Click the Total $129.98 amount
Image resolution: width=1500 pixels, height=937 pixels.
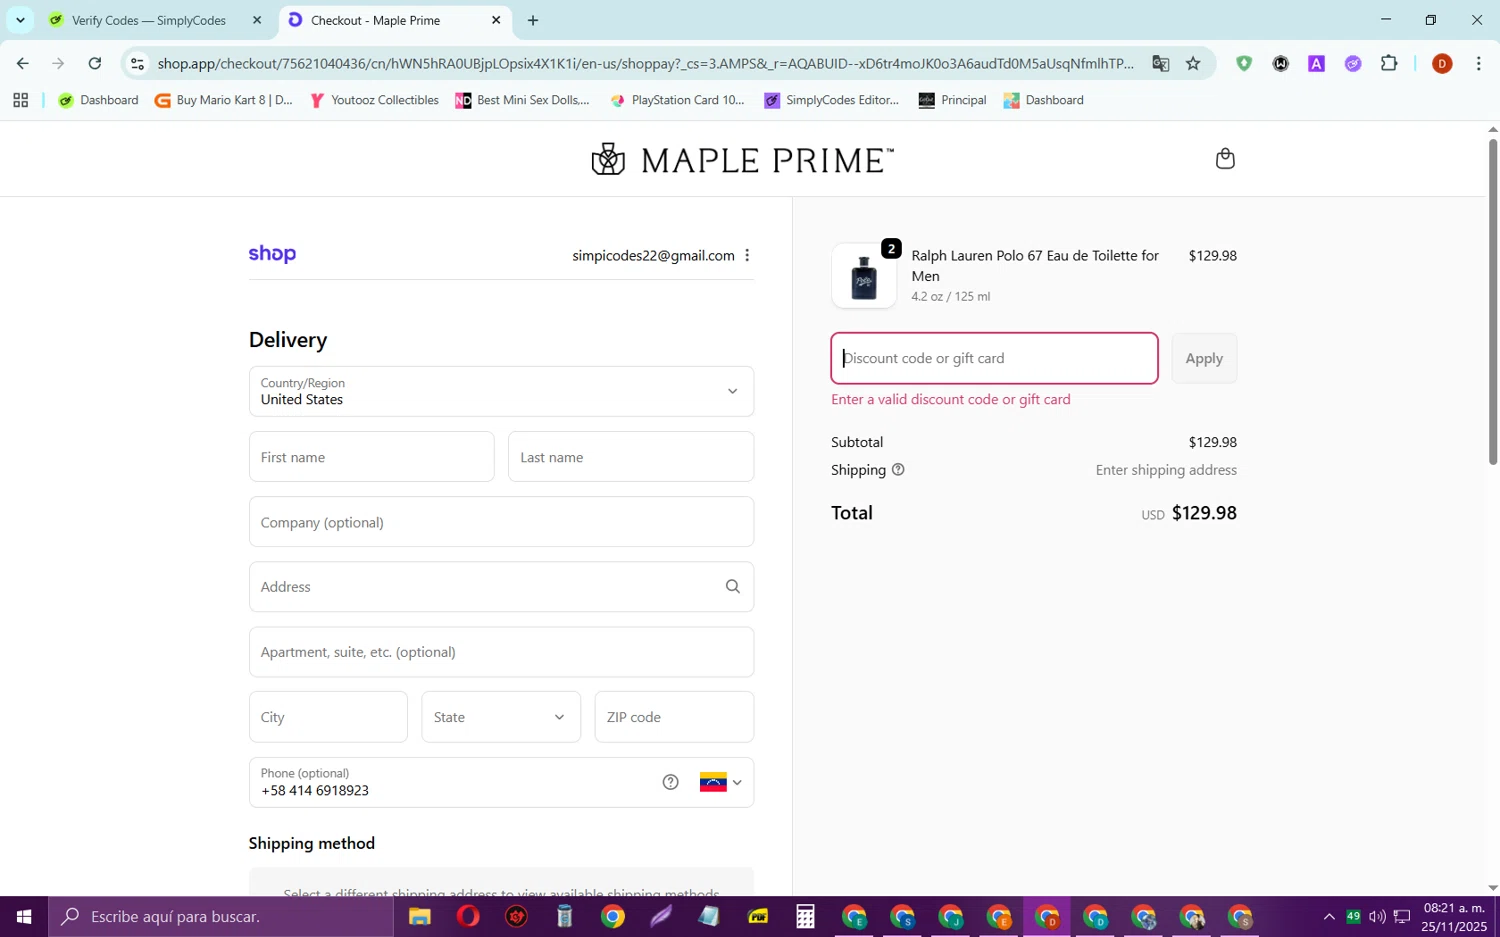coord(1204,513)
